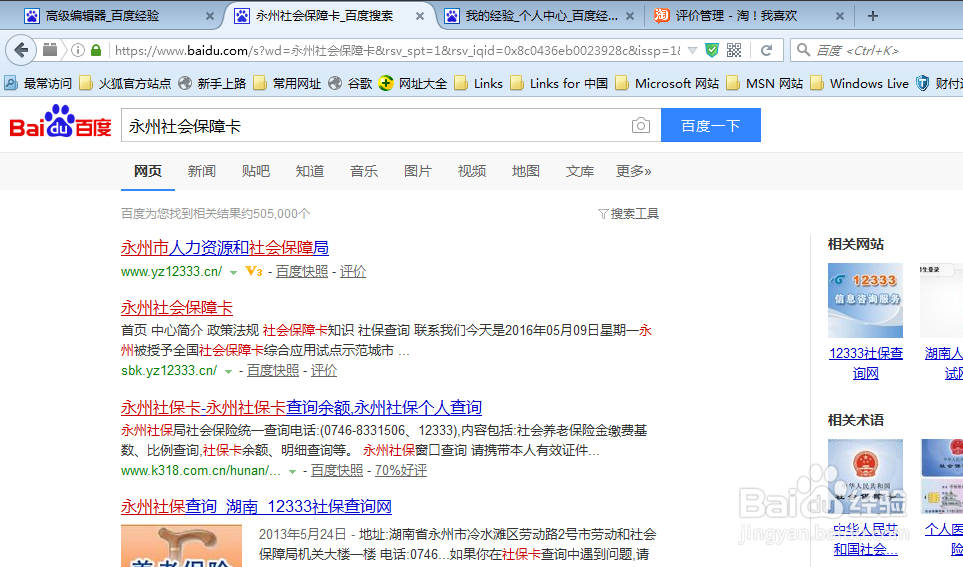Open 百度快照 for www.yz12333.cn
This screenshot has width=963, height=567.
(302, 271)
